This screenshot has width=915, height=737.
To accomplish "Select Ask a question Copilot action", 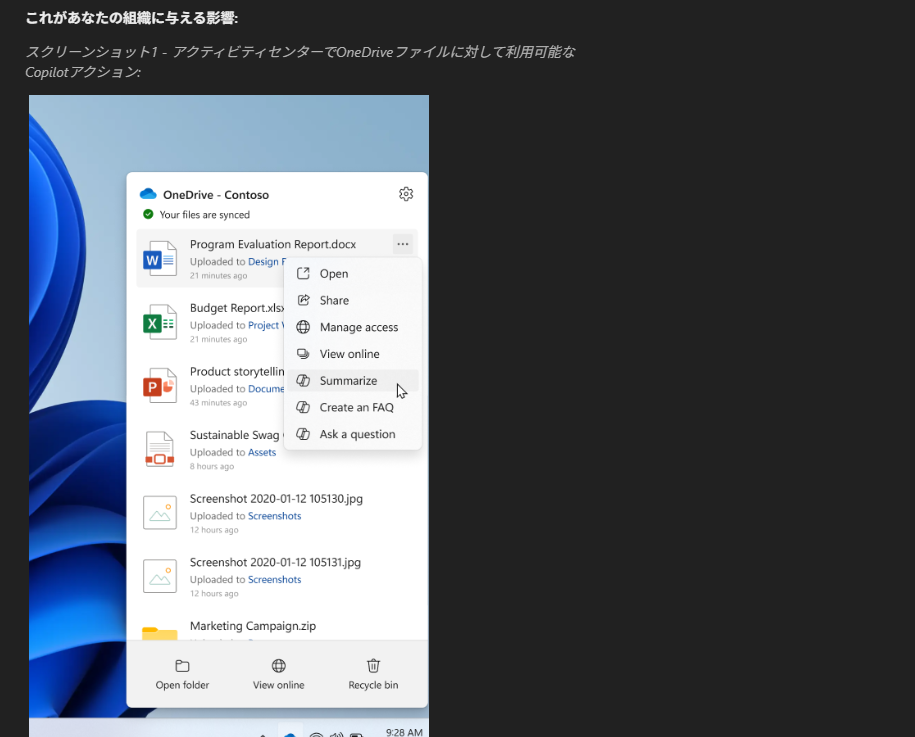I will click(357, 435).
